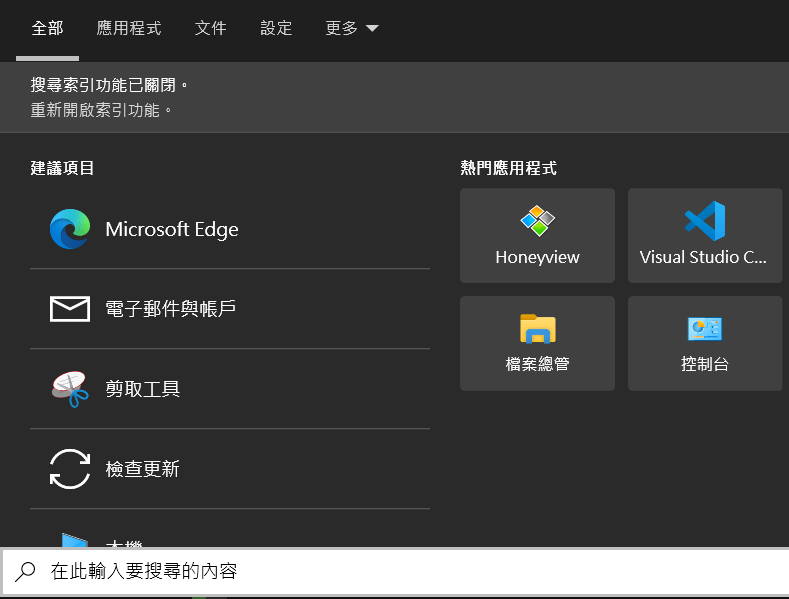The height and width of the screenshot is (599, 789).
Task: Select the 剪取工具 label
Action: click(x=142, y=389)
